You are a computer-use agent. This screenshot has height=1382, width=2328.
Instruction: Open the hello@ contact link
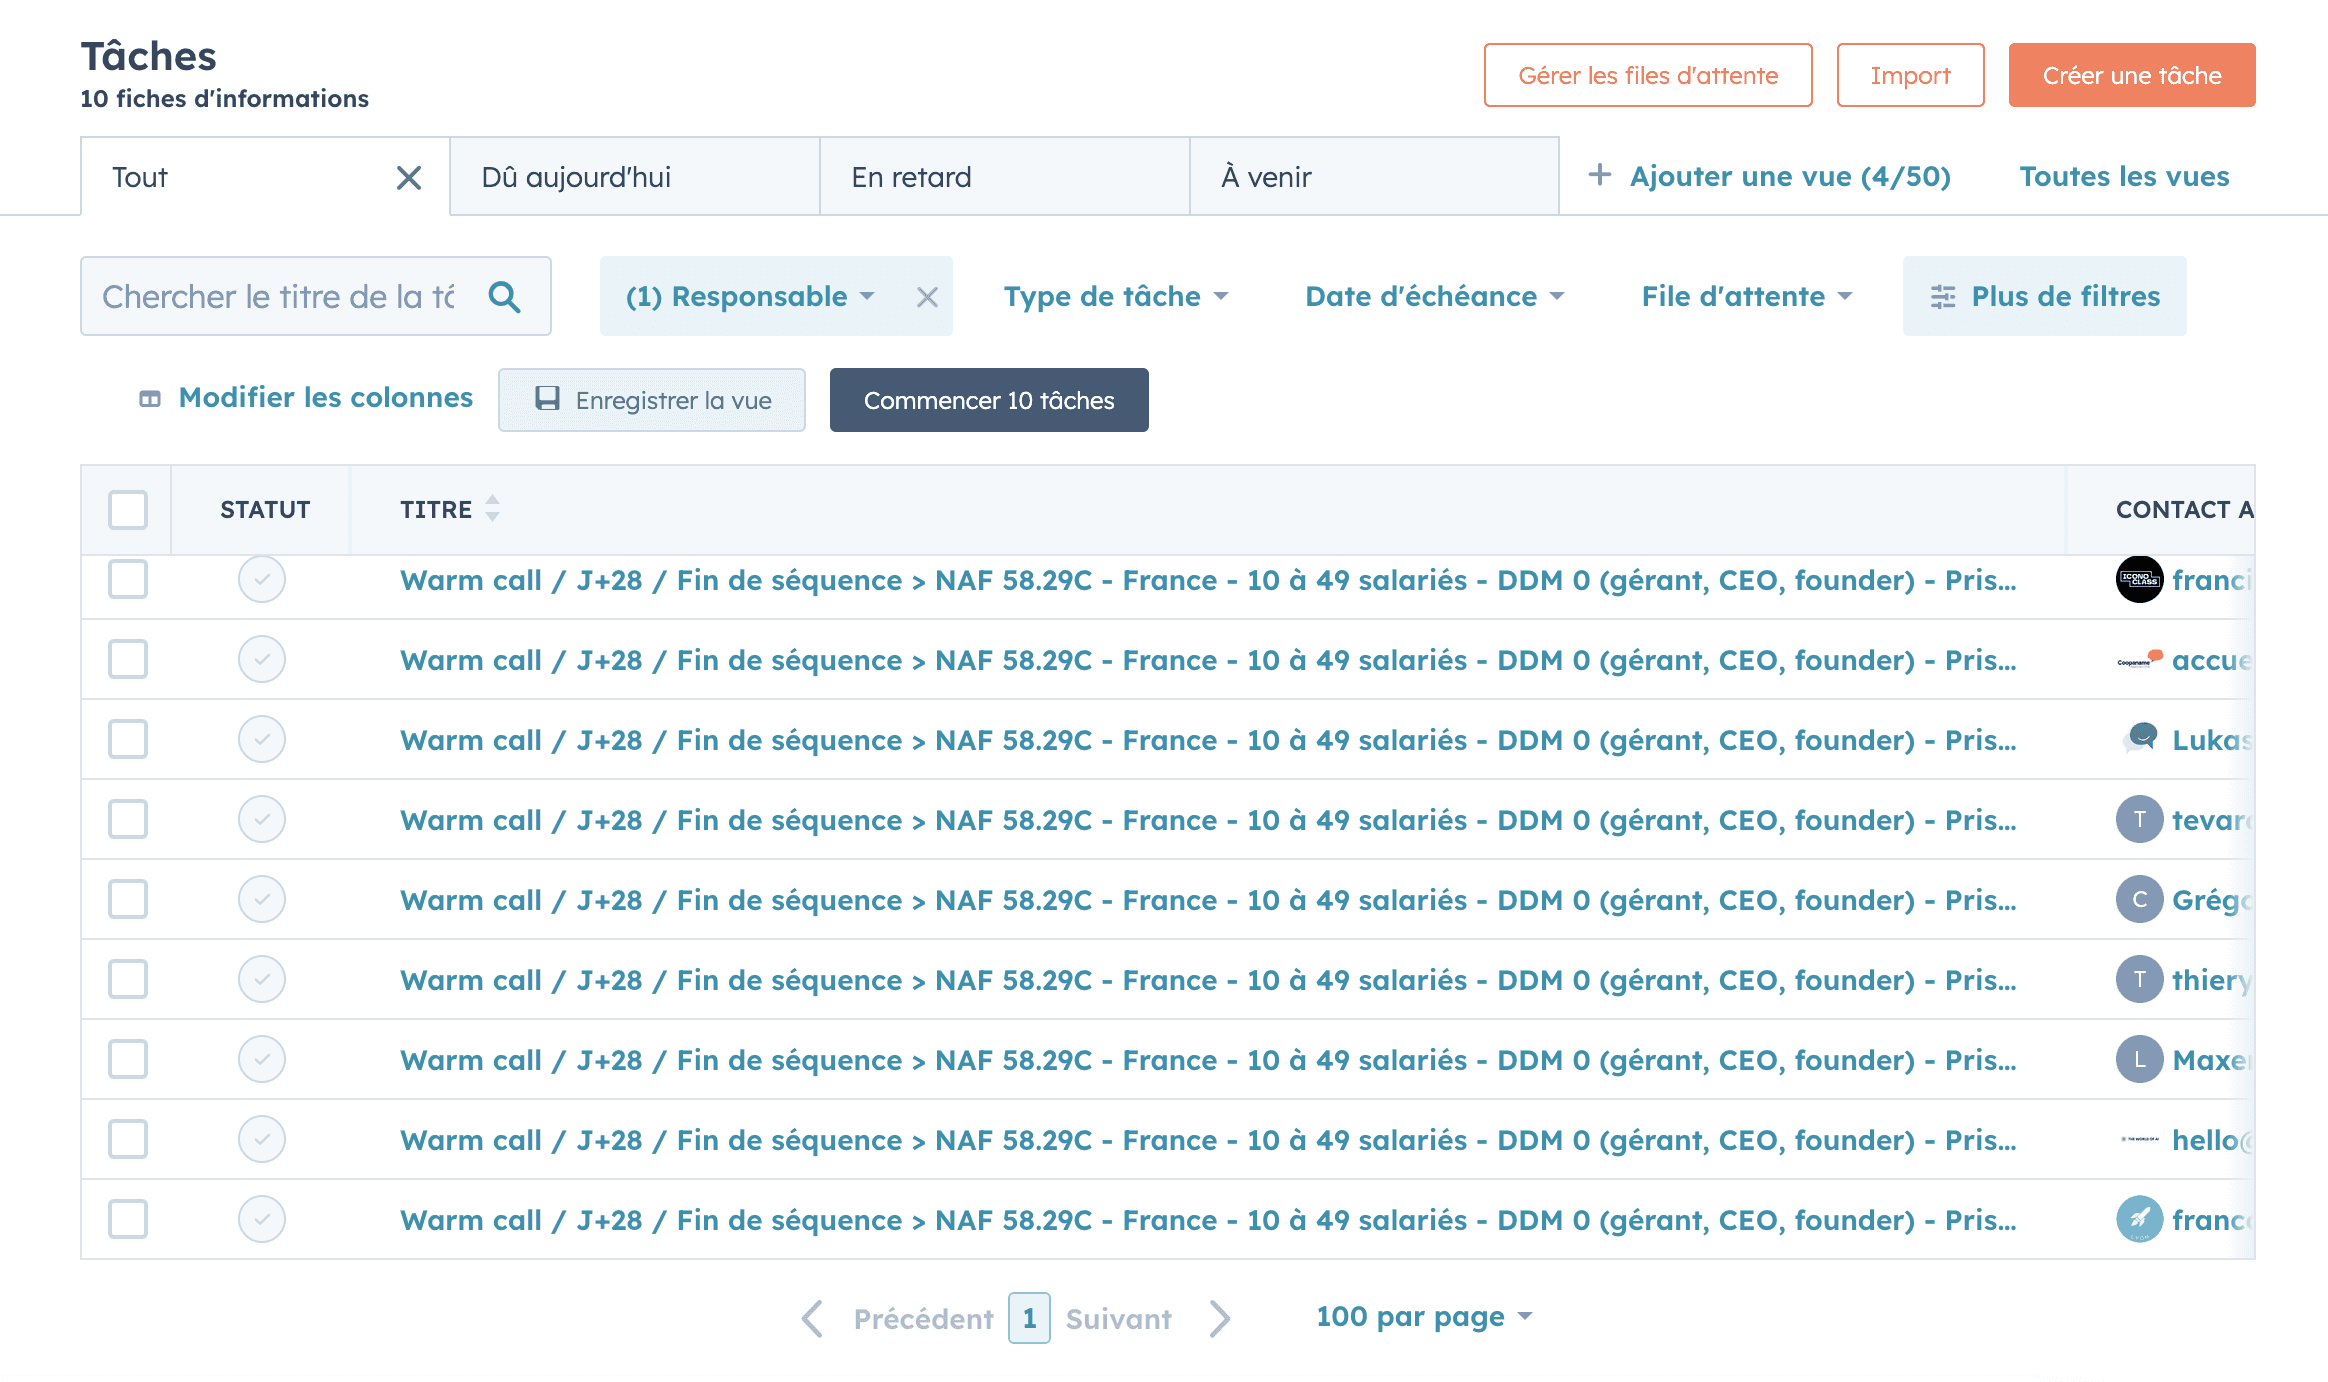[x=2210, y=1140]
